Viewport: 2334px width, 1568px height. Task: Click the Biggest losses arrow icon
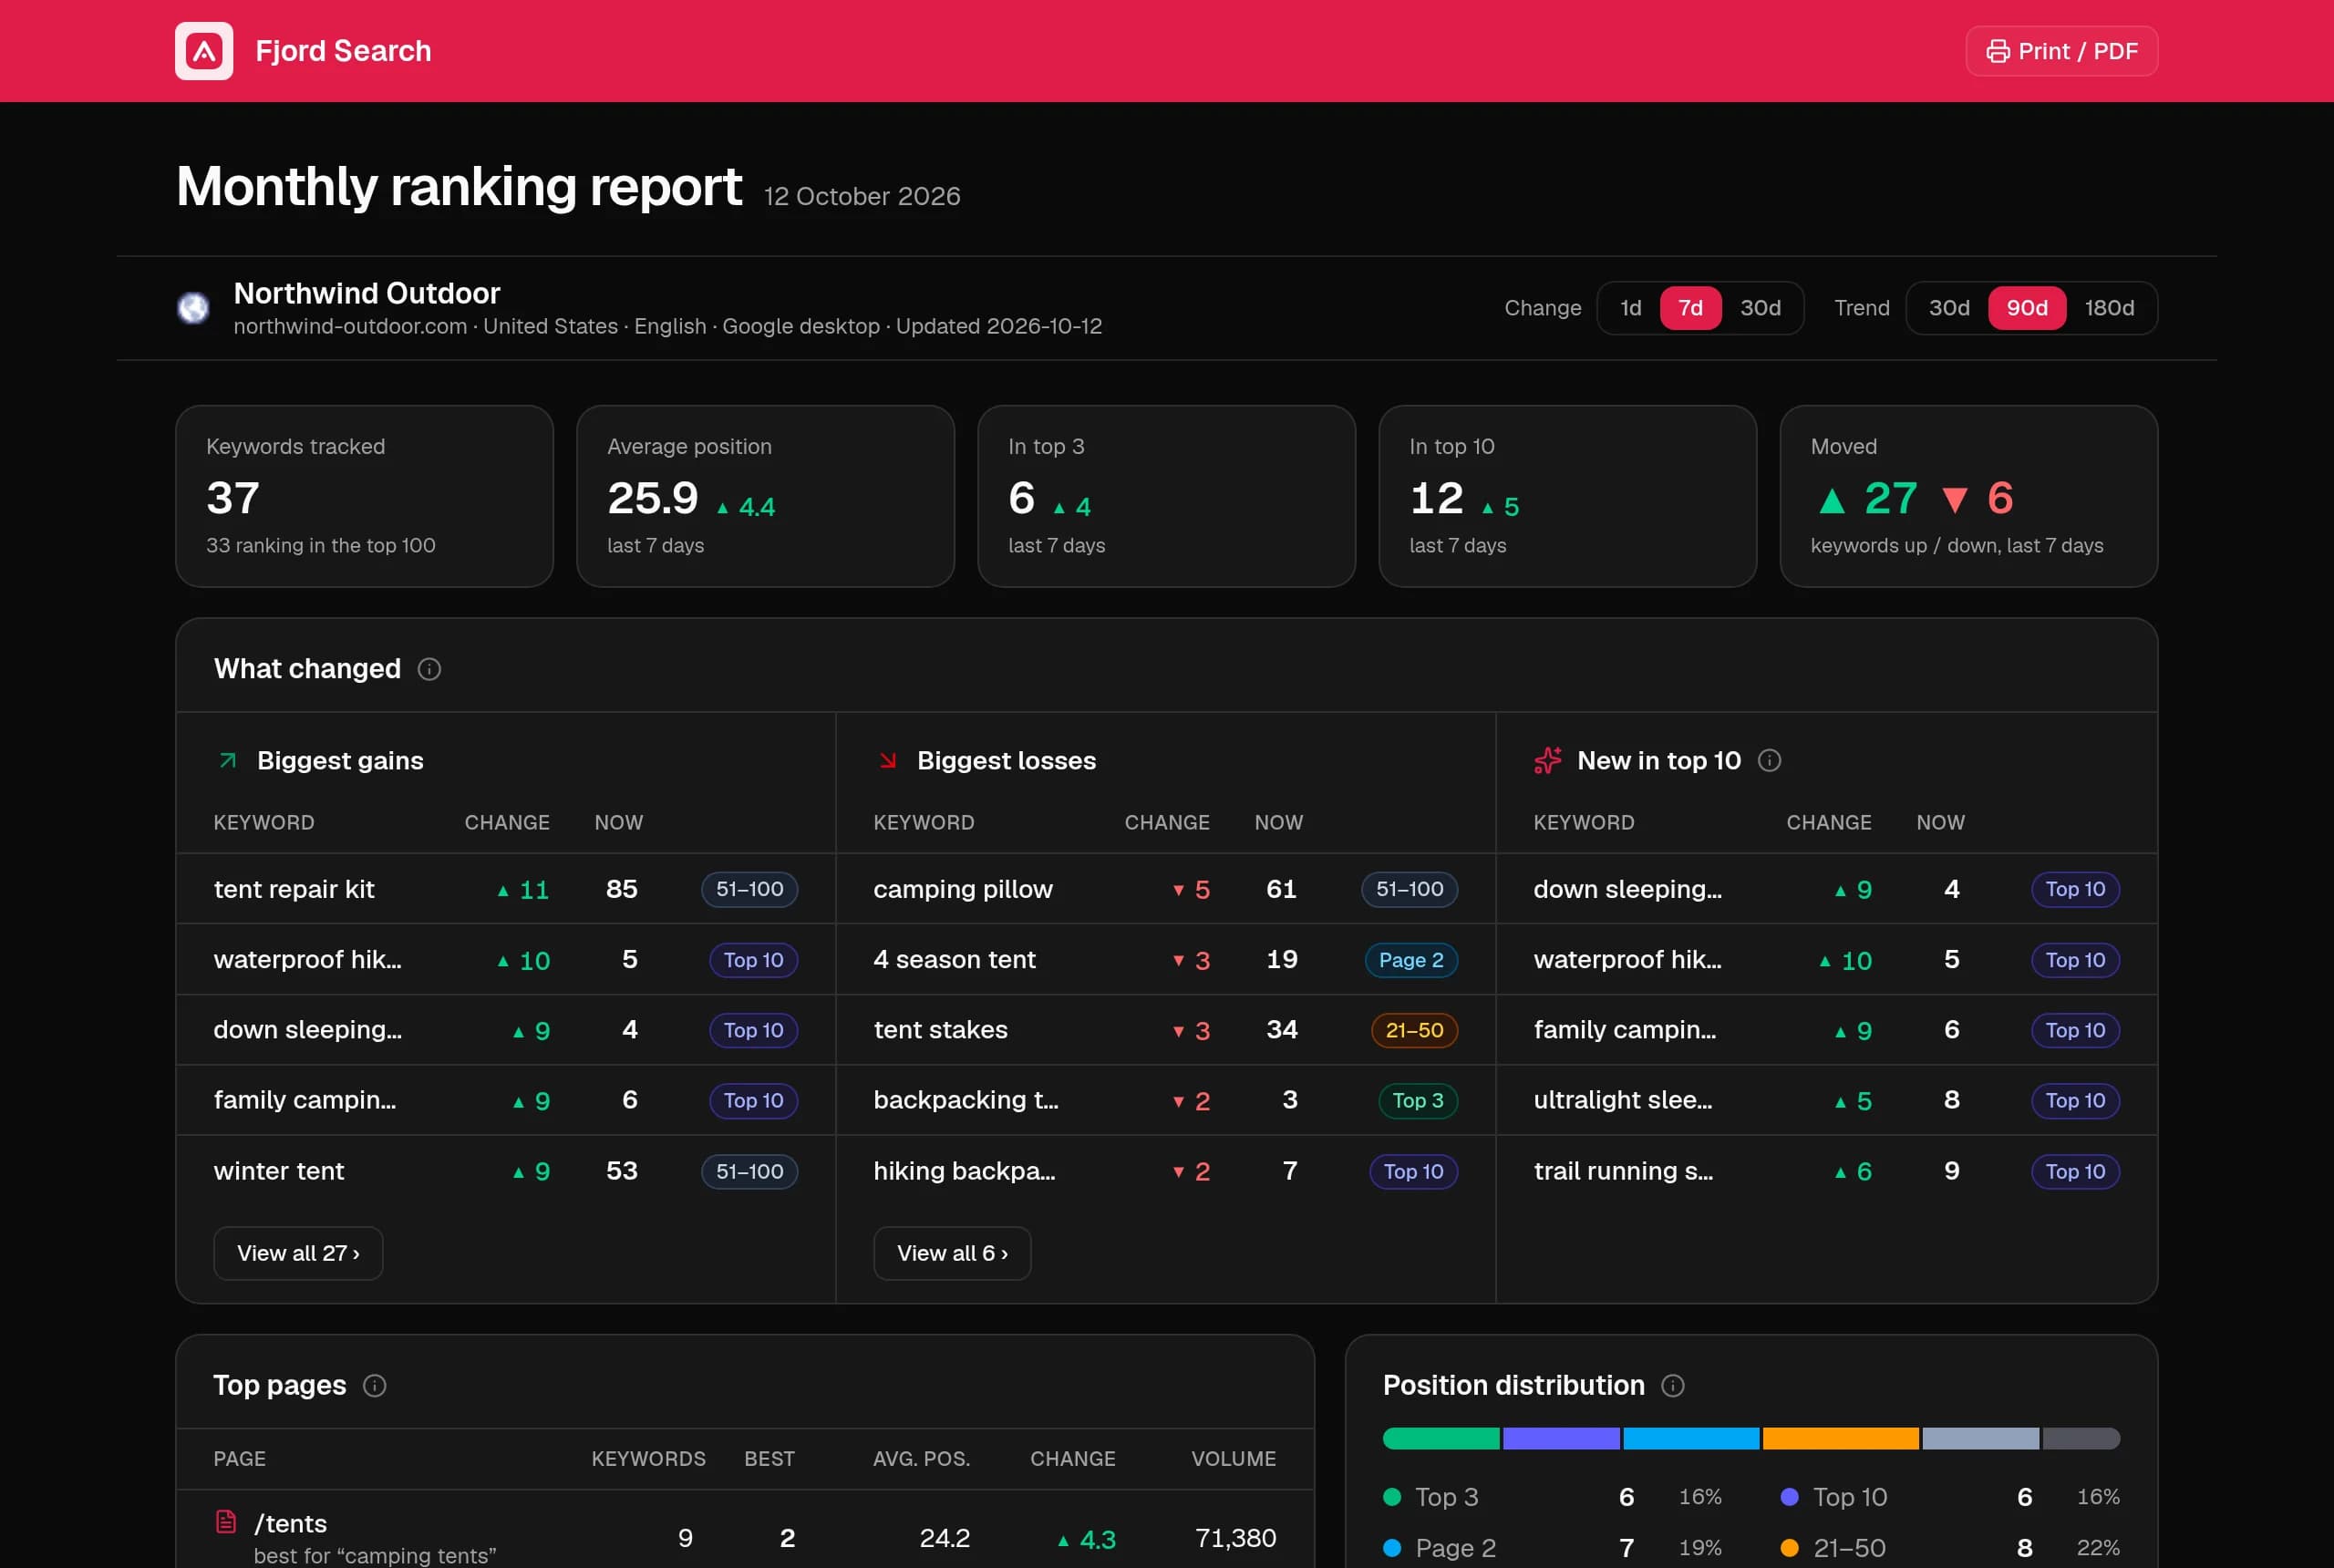click(888, 761)
